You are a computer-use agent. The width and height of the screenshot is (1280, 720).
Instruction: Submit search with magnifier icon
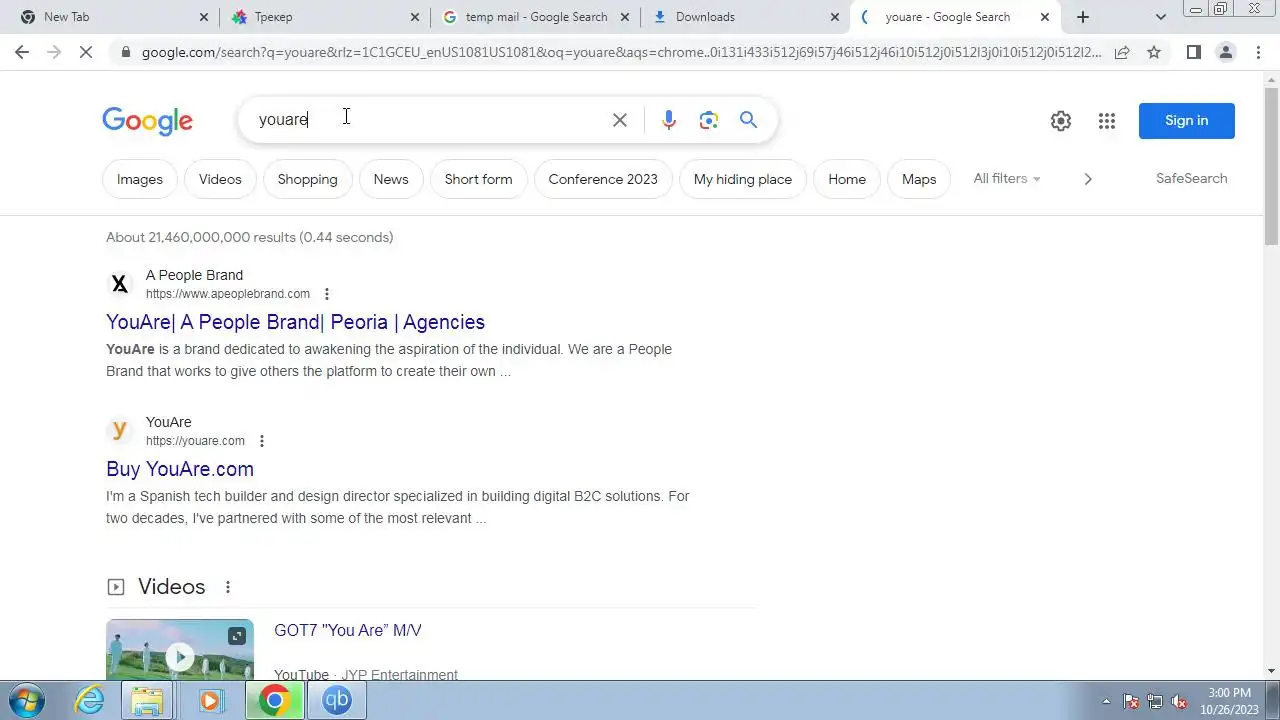click(x=748, y=120)
